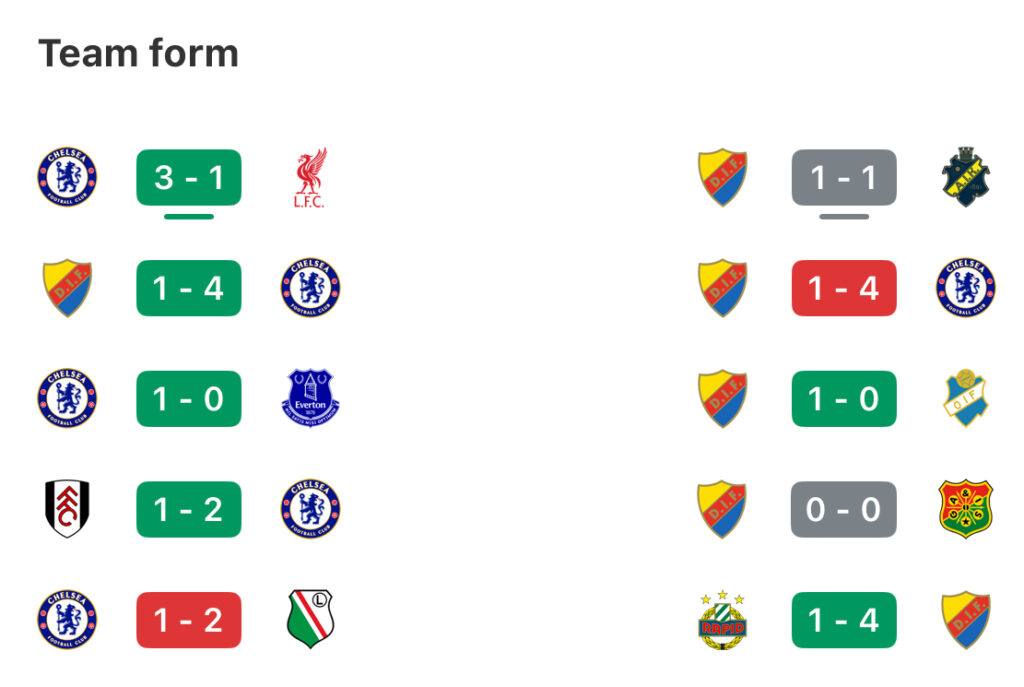The height and width of the screenshot is (687, 1024).
Task: Click the Team form heading
Action: click(x=138, y=53)
